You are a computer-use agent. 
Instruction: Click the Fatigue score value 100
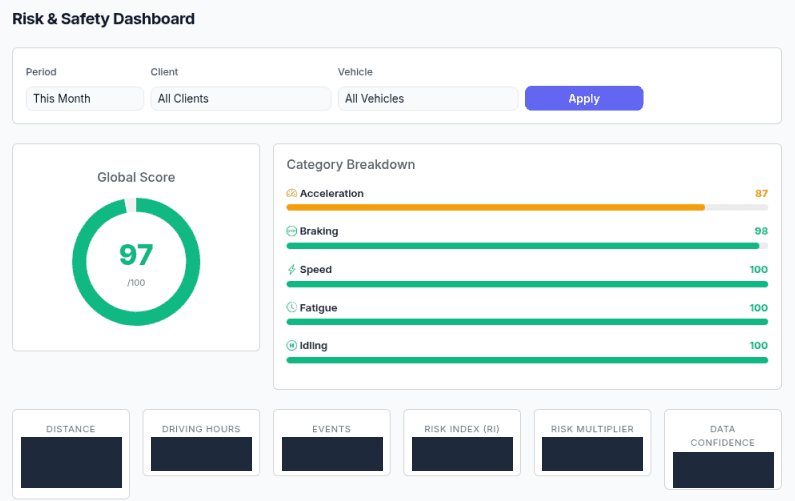pos(758,308)
